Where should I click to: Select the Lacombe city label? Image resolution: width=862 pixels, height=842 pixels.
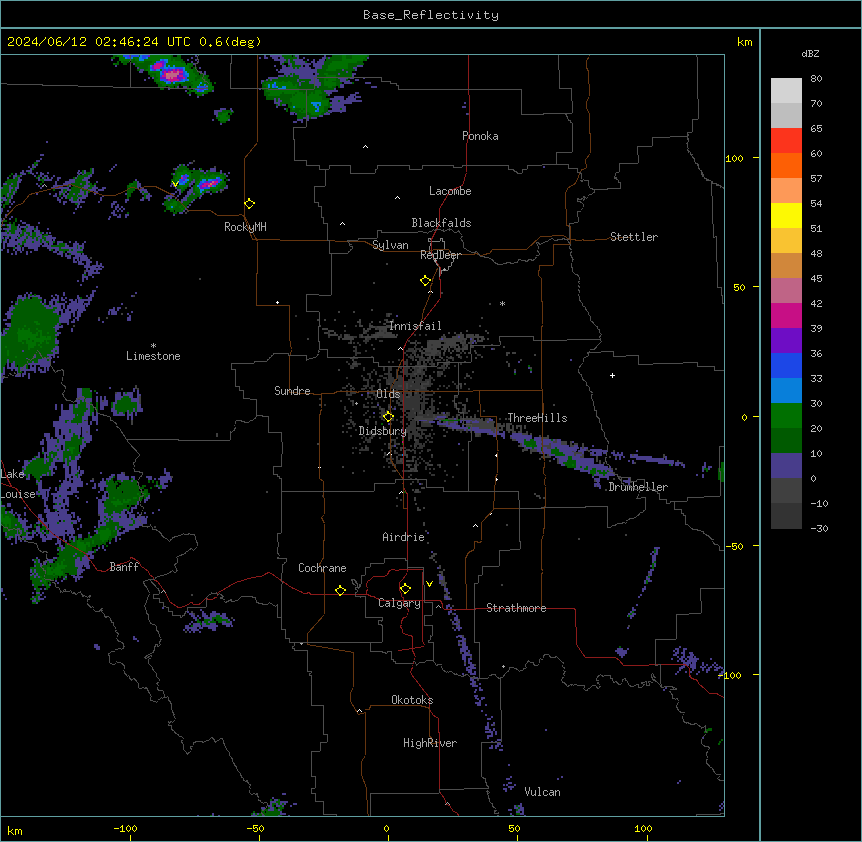(450, 191)
